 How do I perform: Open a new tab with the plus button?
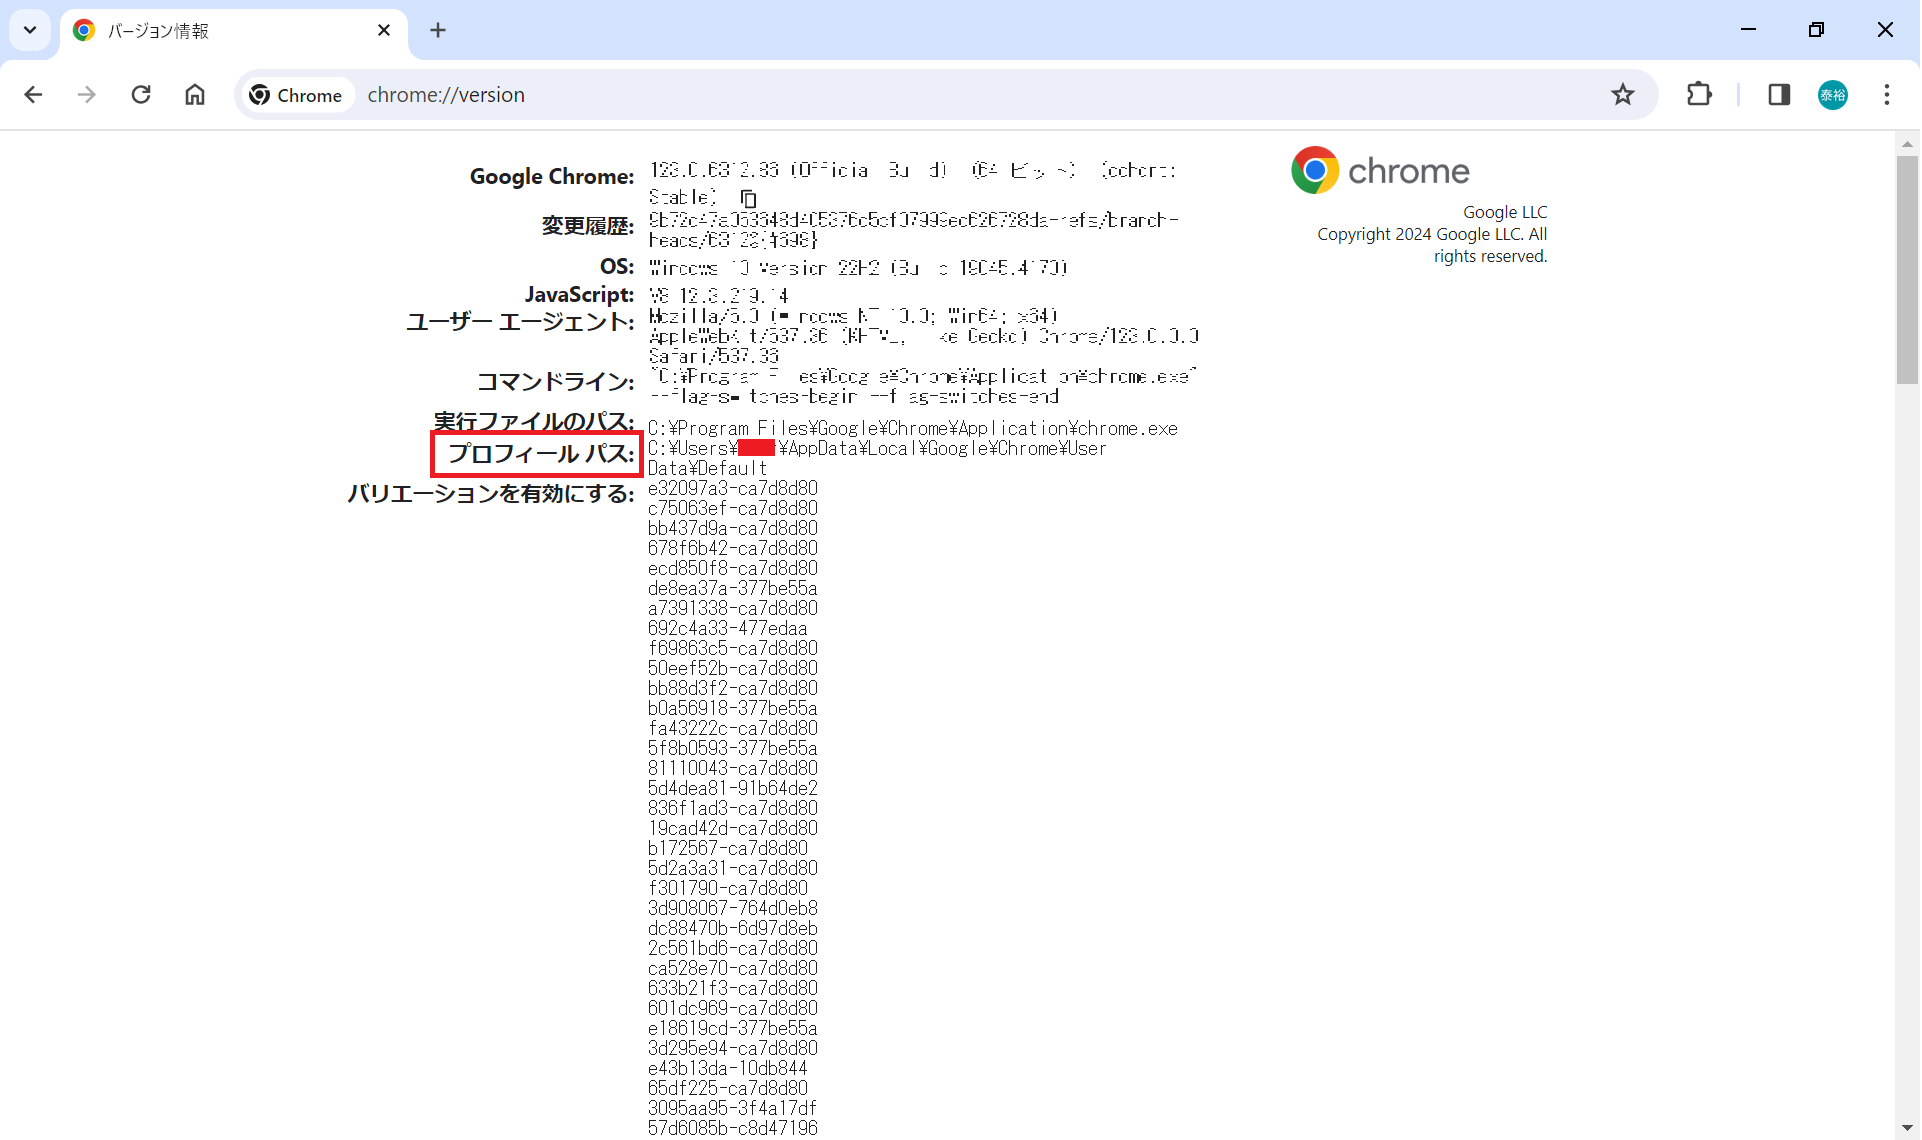click(x=437, y=30)
